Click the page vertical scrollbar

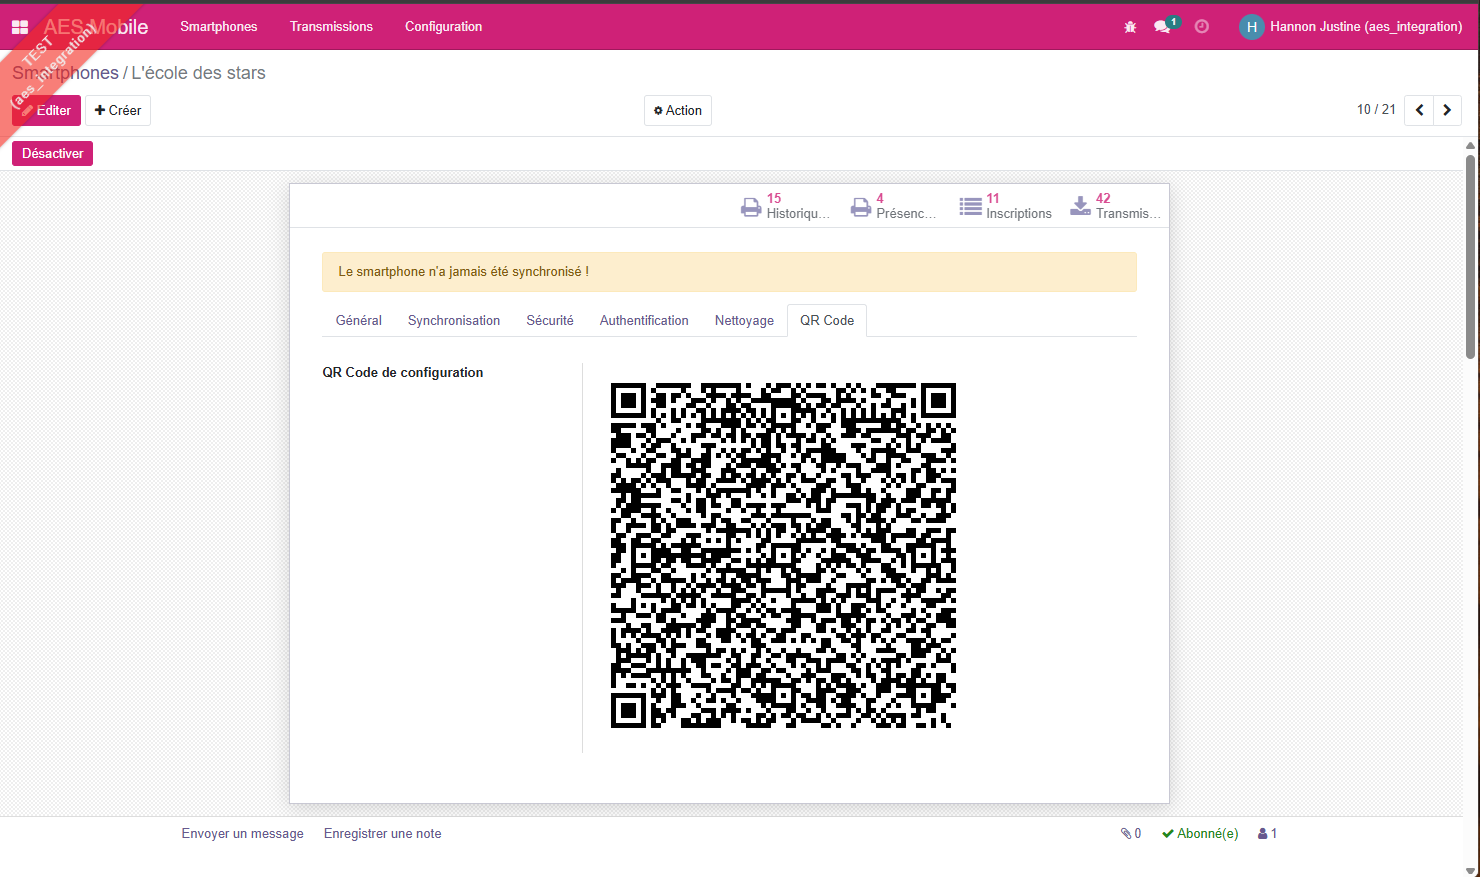click(1470, 500)
